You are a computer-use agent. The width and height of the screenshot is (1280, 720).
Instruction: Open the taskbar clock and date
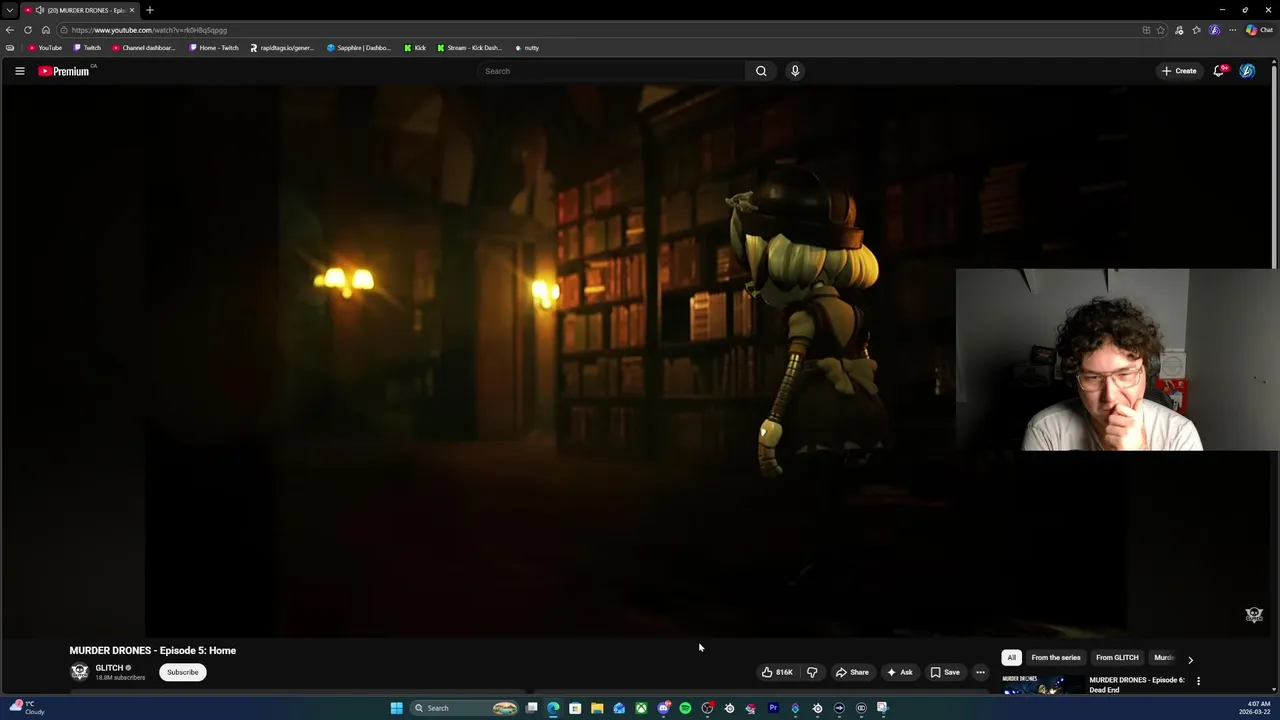pos(1254,708)
